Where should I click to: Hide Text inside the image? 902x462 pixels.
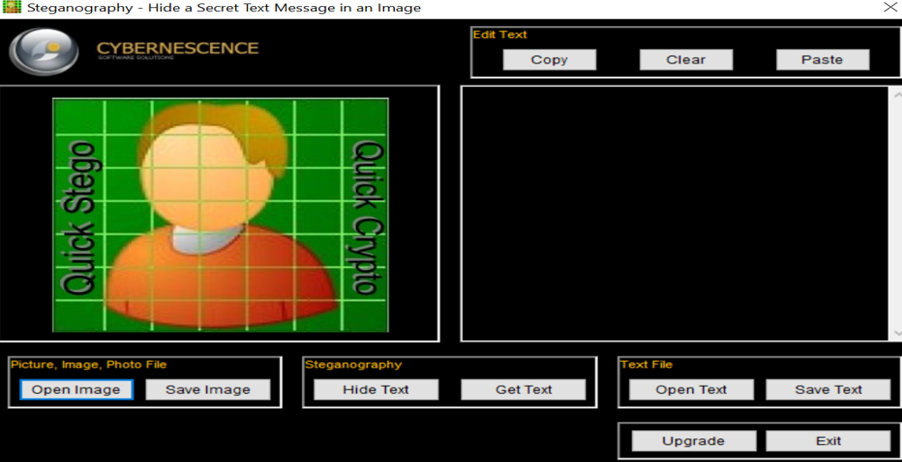[376, 390]
